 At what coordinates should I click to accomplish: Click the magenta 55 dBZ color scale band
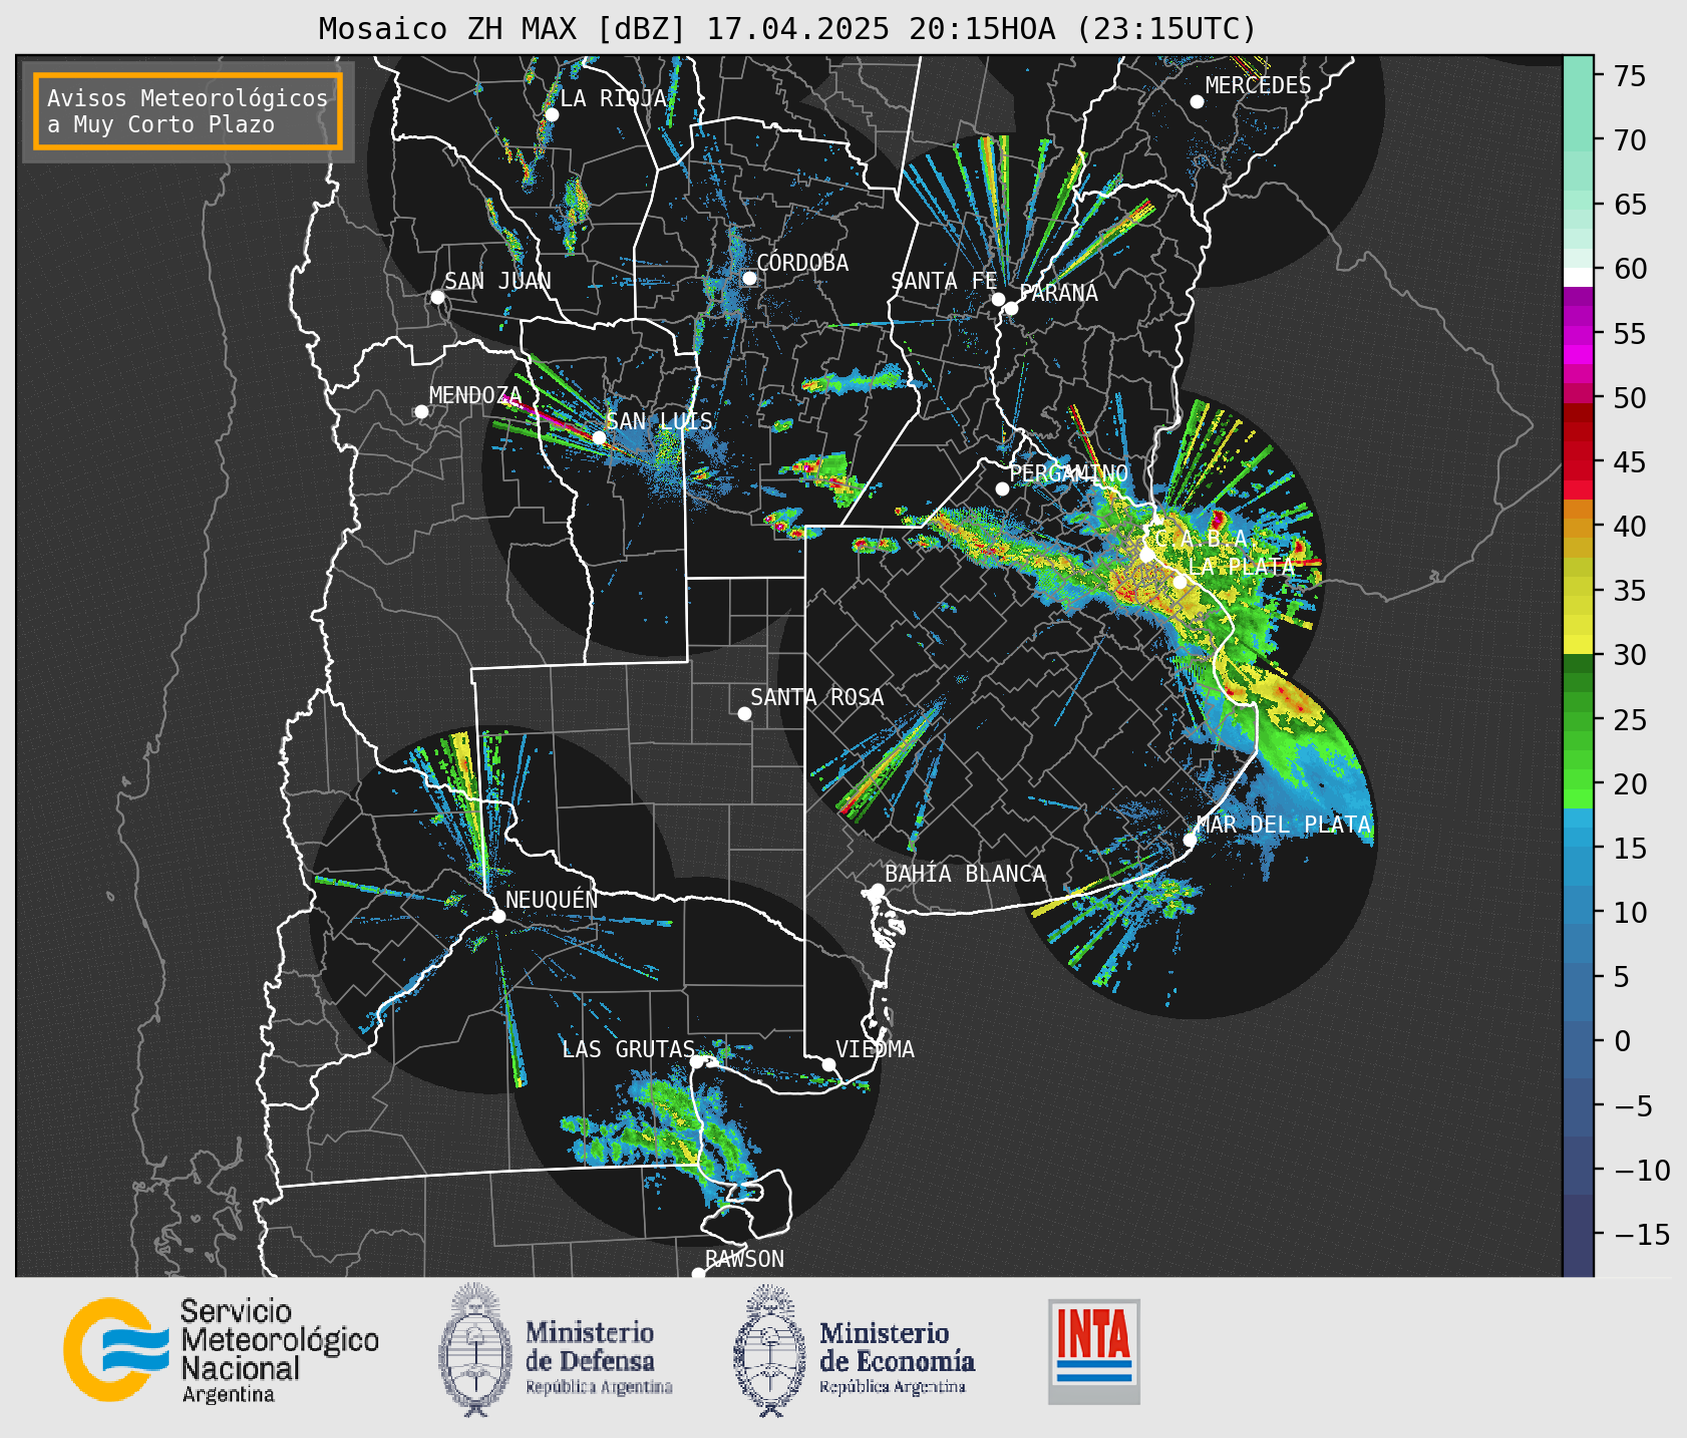point(1578,333)
